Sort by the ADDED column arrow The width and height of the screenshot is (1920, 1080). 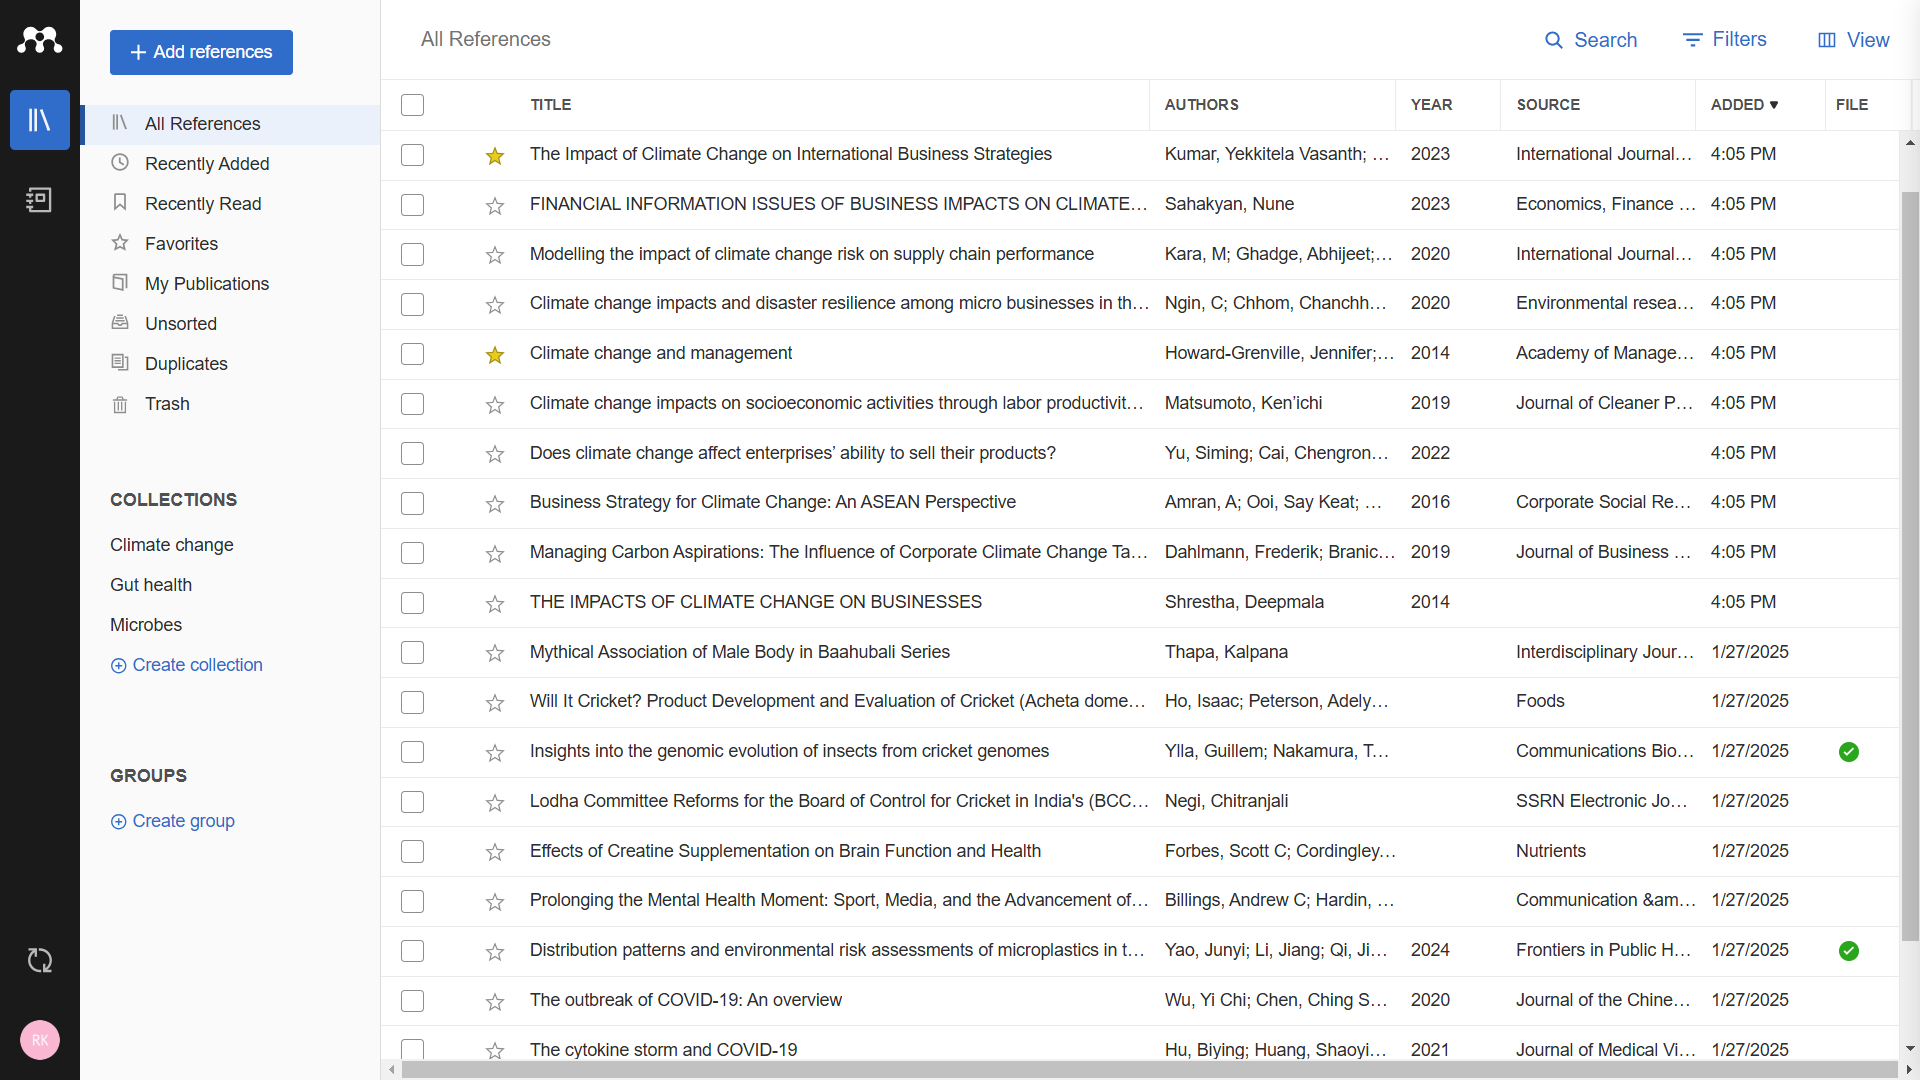(1774, 105)
